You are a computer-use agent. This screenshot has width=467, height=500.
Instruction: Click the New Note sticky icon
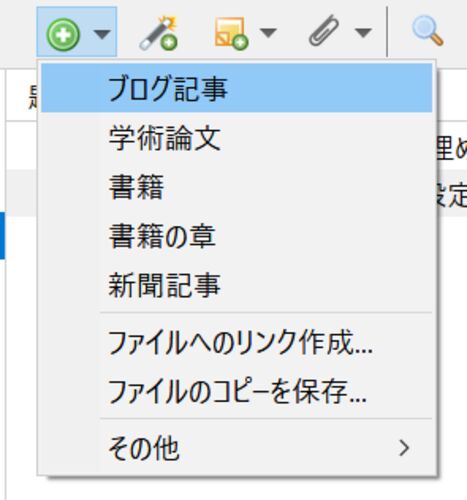point(231,34)
